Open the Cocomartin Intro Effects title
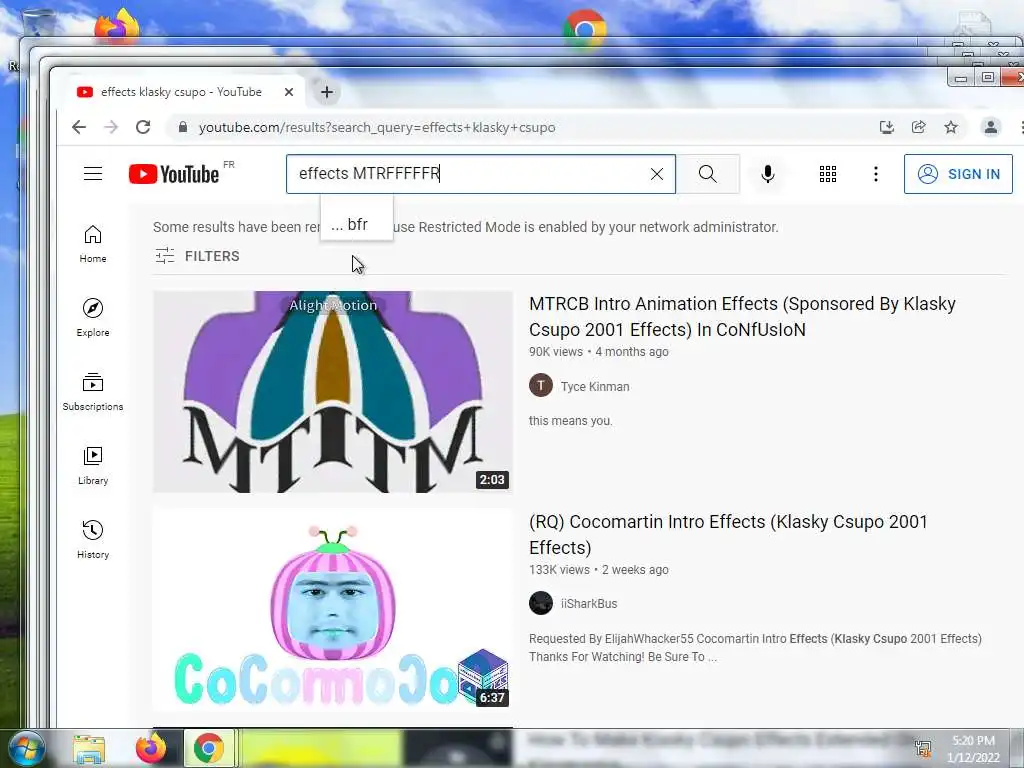Viewport: 1024px width, 768px height. 728,534
